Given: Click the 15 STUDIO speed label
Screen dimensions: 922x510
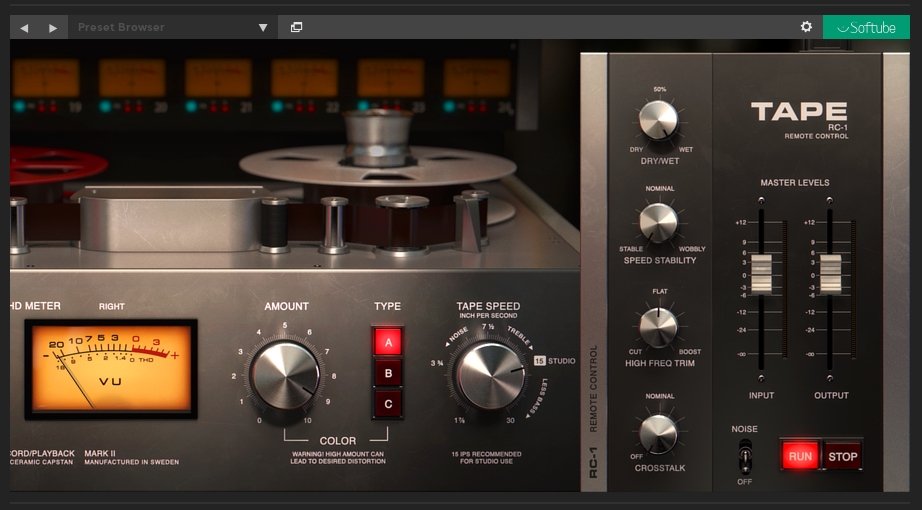Looking at the screenshot, I should point(554,361).
